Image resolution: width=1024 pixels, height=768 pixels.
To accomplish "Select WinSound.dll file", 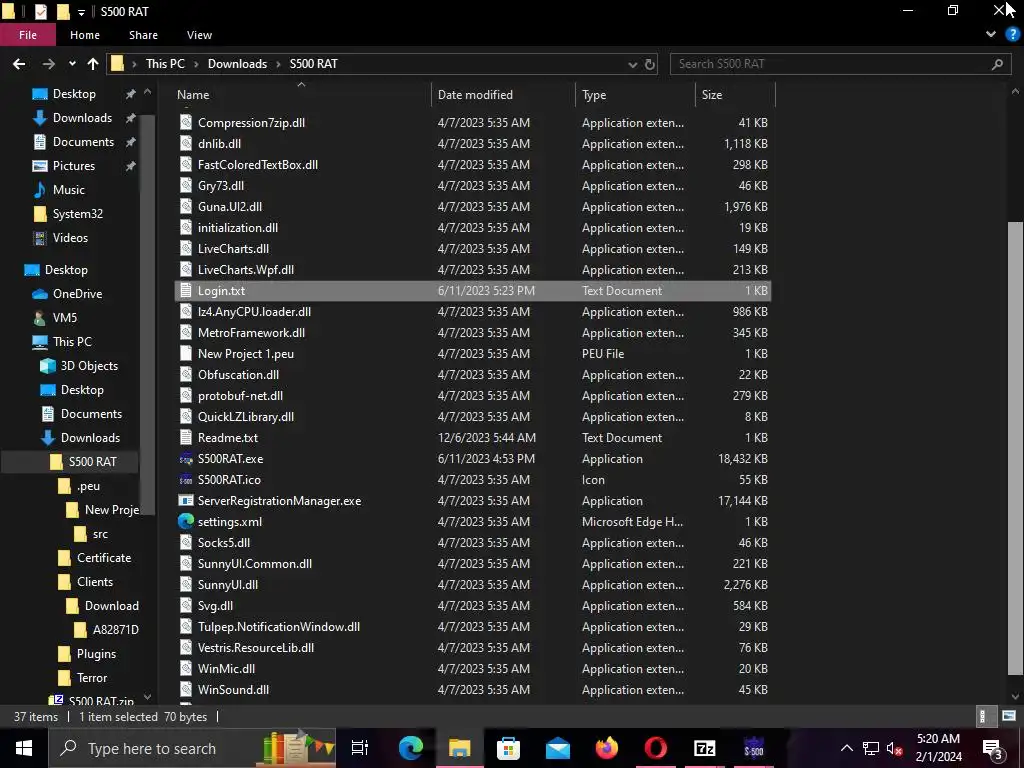I will (233, 690).
